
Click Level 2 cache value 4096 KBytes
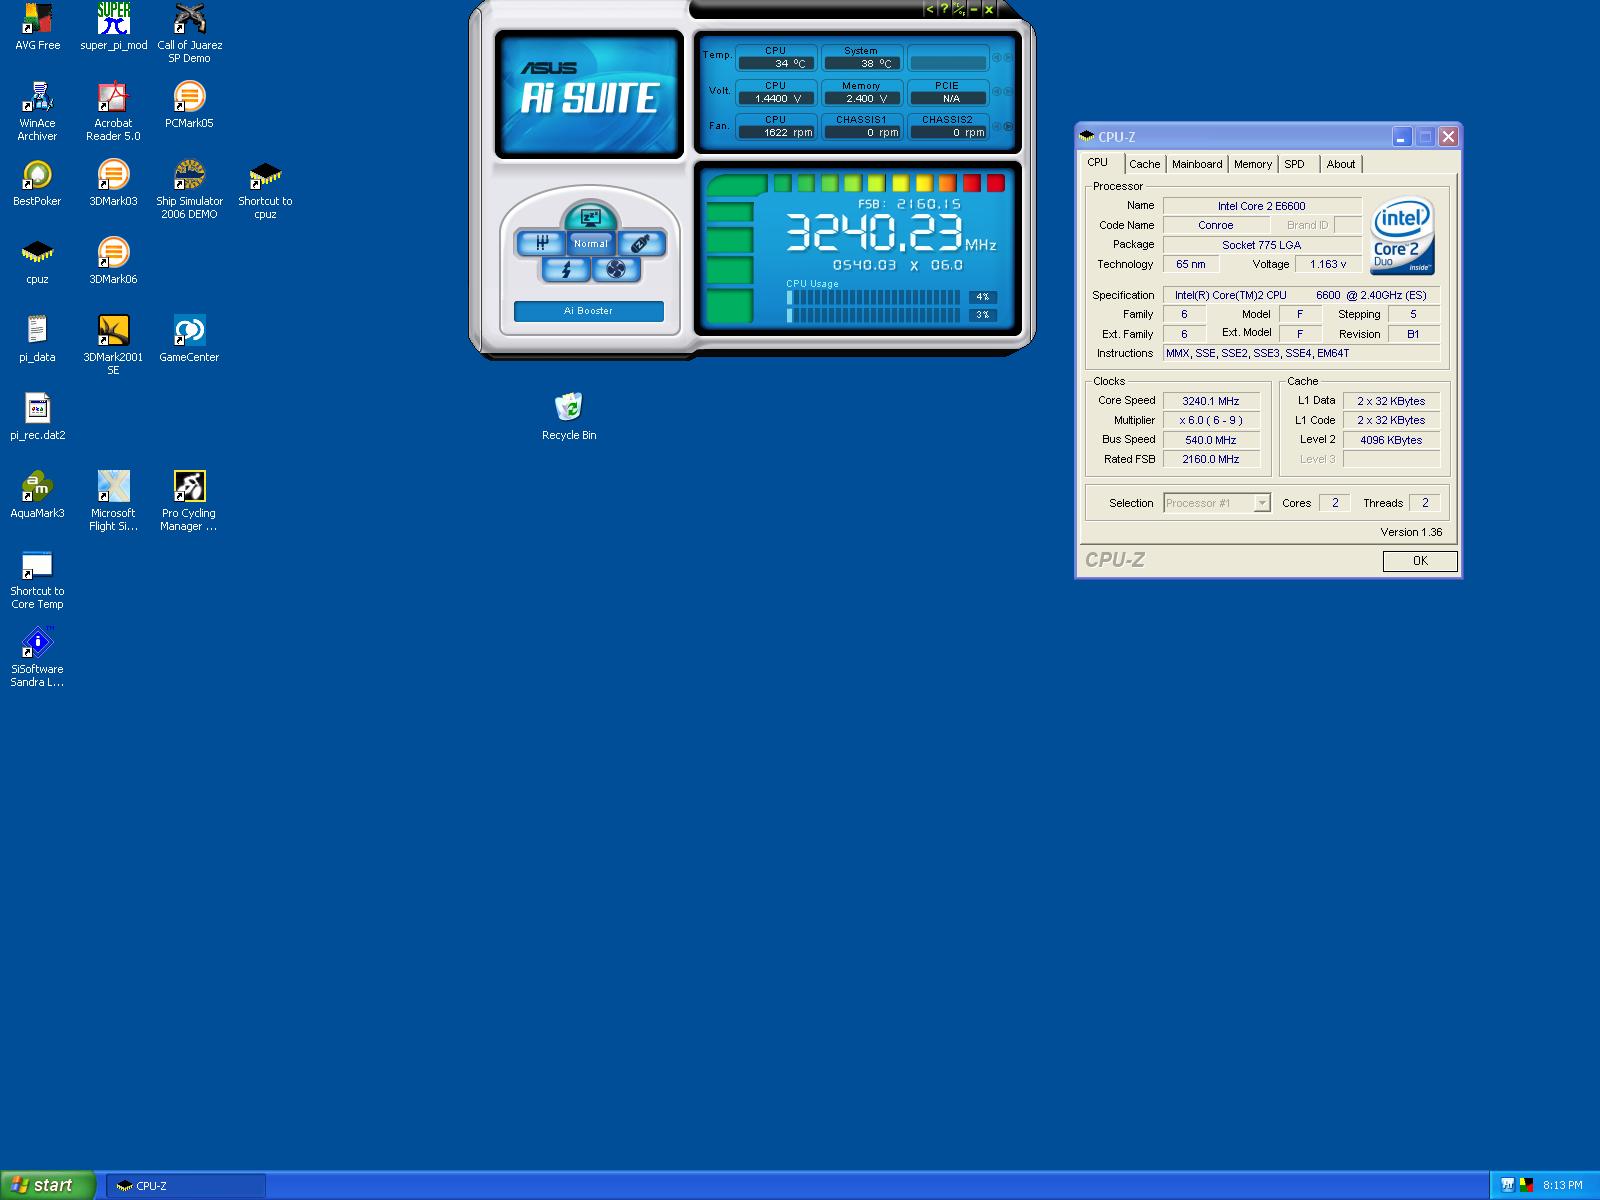point(1391,440)
